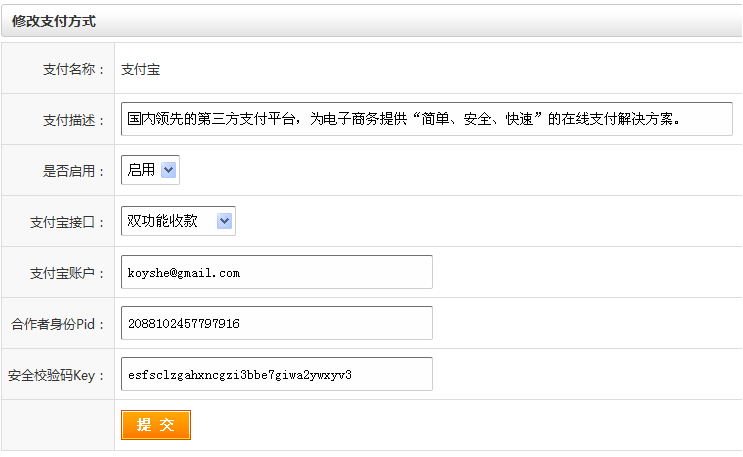Screen dimensions: 743x457
Task: Select the 安全校验码Key input field
Action: (276, 374)
